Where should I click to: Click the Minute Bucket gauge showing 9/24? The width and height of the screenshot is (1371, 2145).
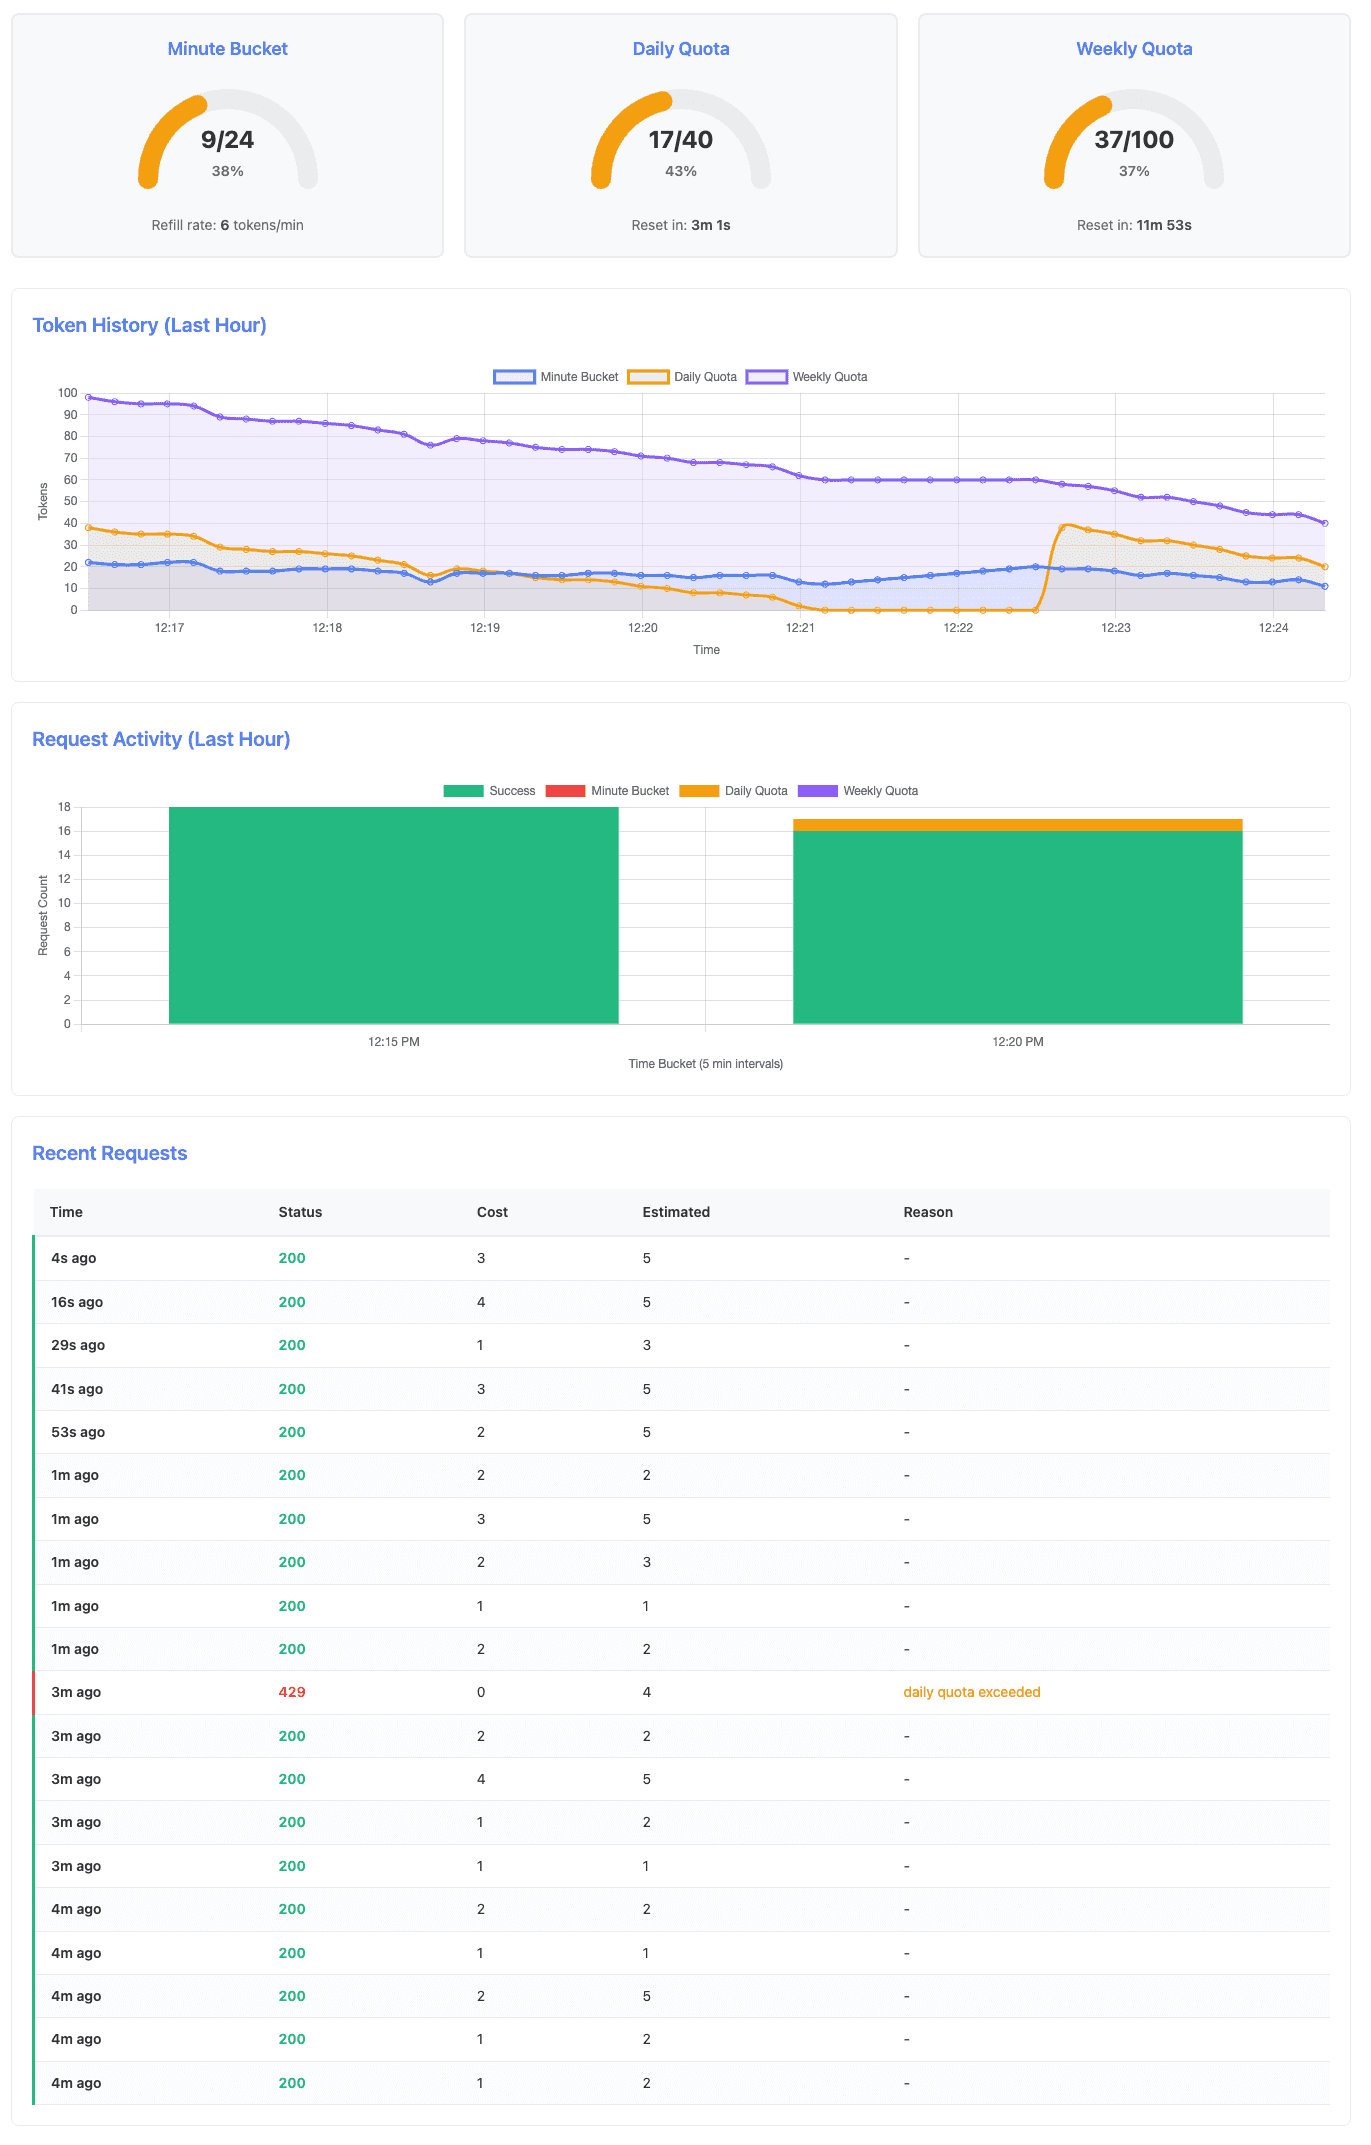coord(228,140)
